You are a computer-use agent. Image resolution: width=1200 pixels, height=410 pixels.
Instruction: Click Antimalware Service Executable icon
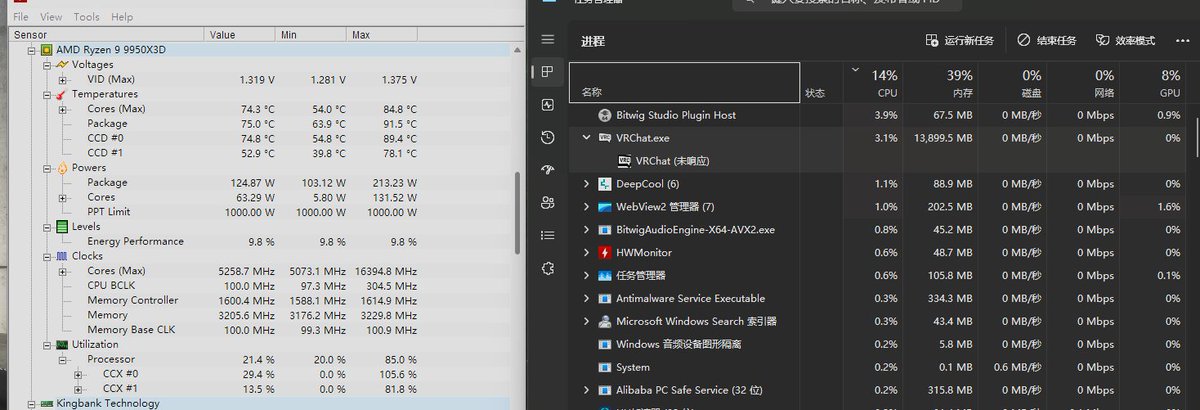(x=605, y=298)
